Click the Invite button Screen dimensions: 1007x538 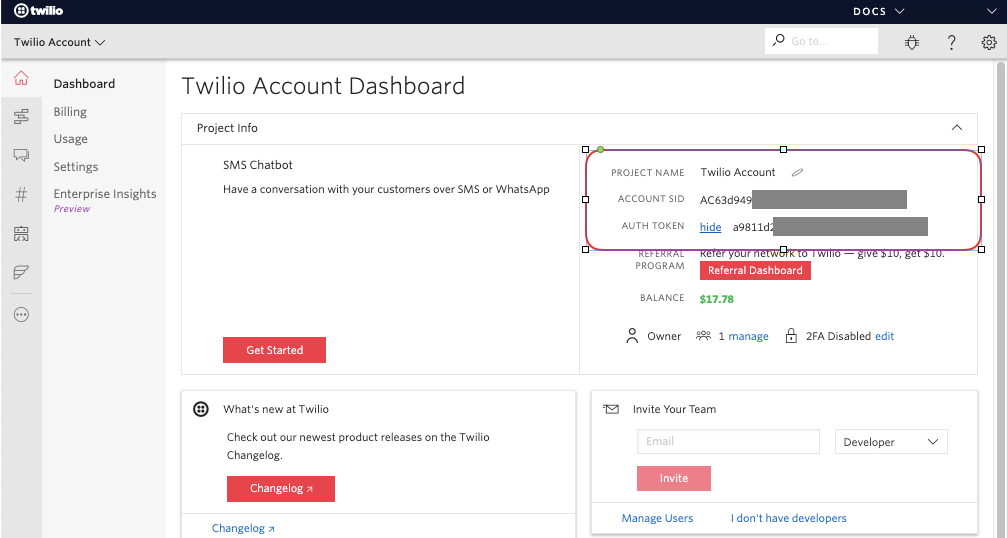[x=674, y=478]
